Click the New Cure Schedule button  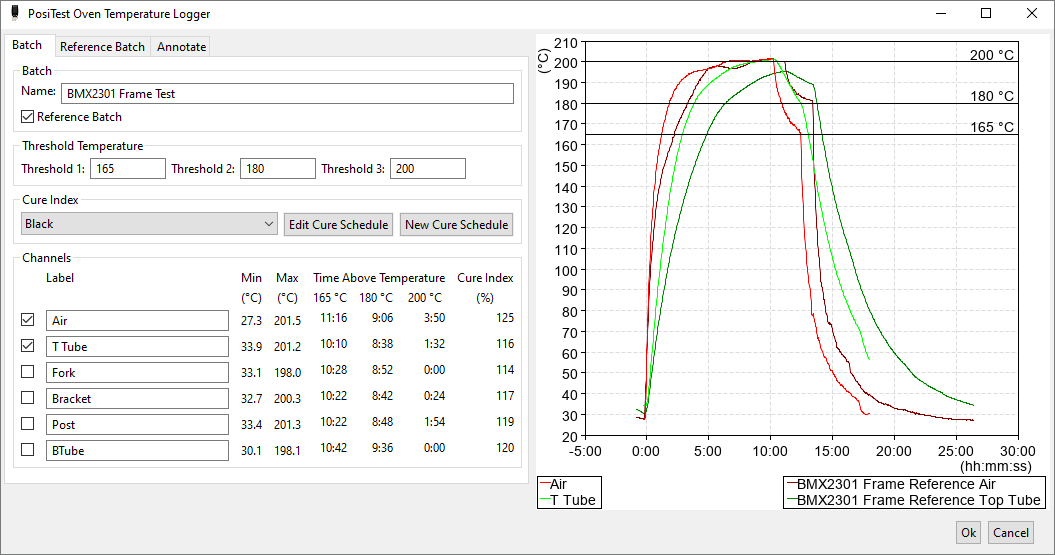[457, 225]
